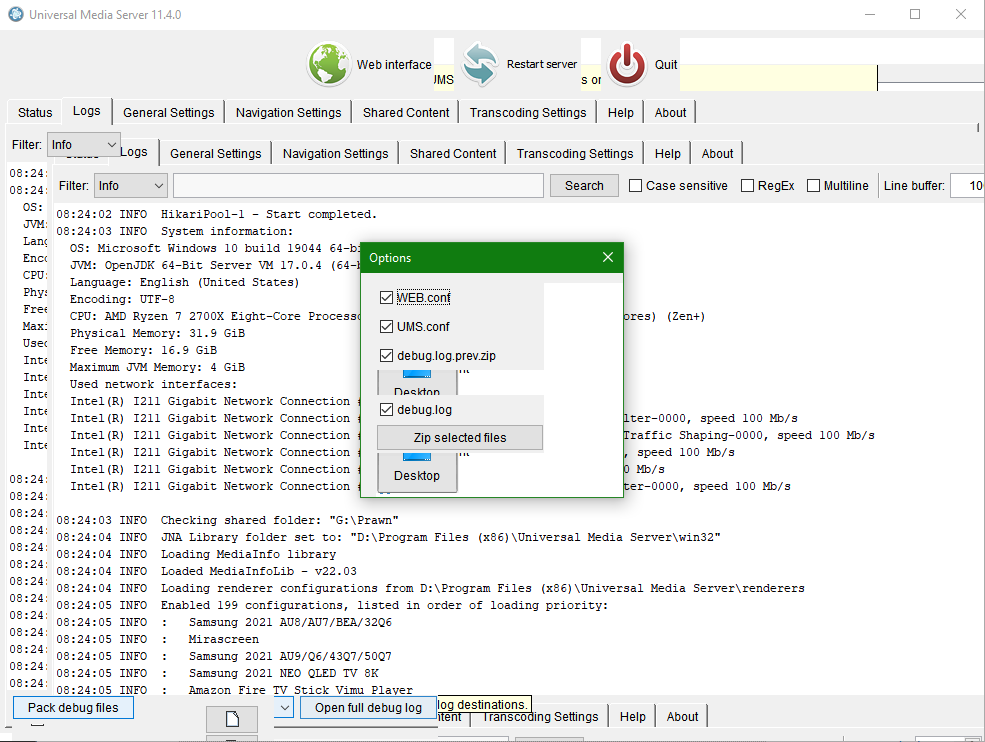Enable the RegEx checkbox

747,185
